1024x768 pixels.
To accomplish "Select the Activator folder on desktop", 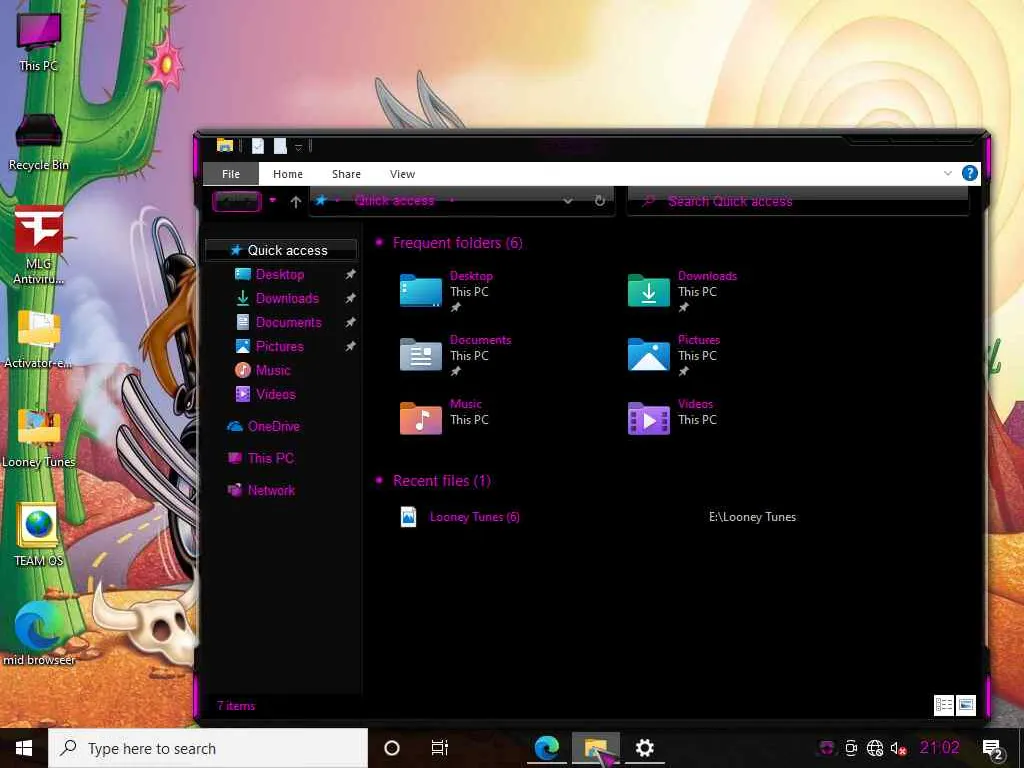I will click(x=39, y=339).
